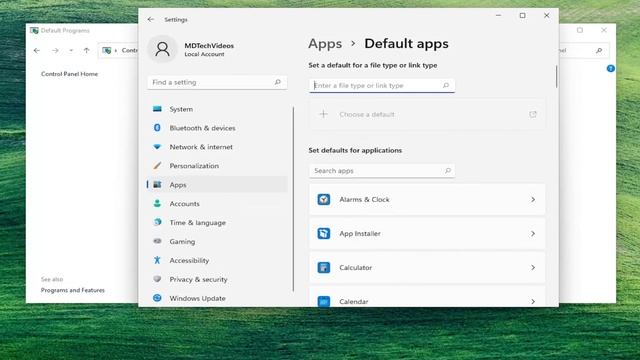Click the Search apps field

pyautogui.click(x=382, y=171)
